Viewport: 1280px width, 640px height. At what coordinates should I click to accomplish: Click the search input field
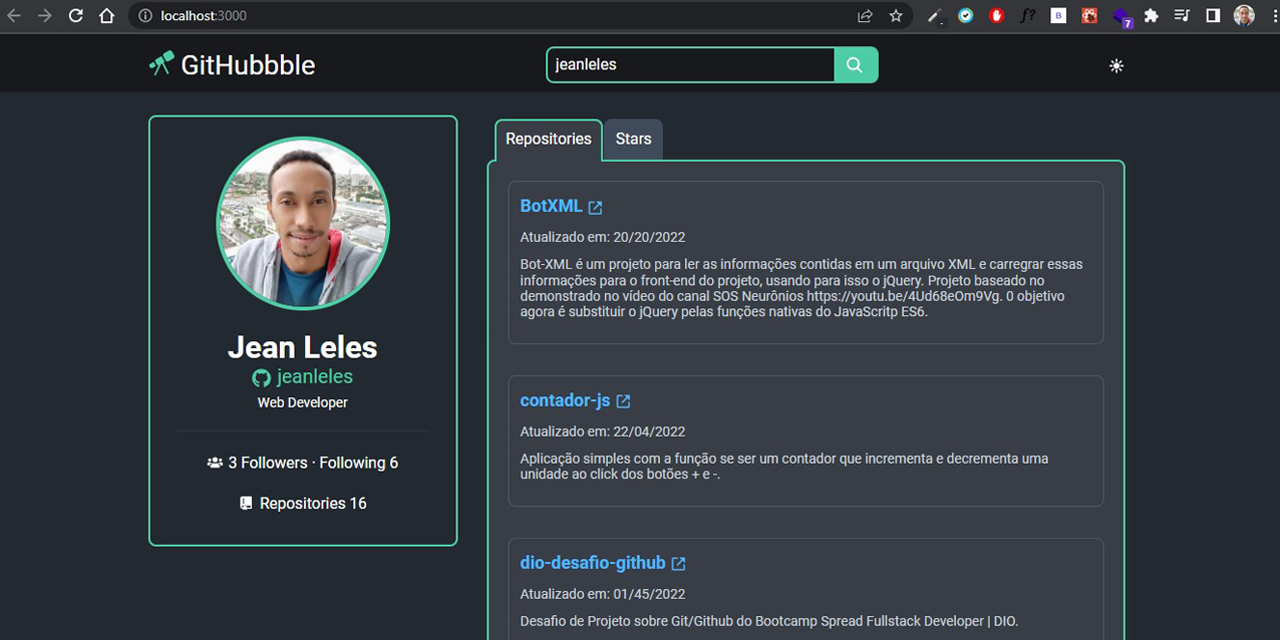click(690, 64)
